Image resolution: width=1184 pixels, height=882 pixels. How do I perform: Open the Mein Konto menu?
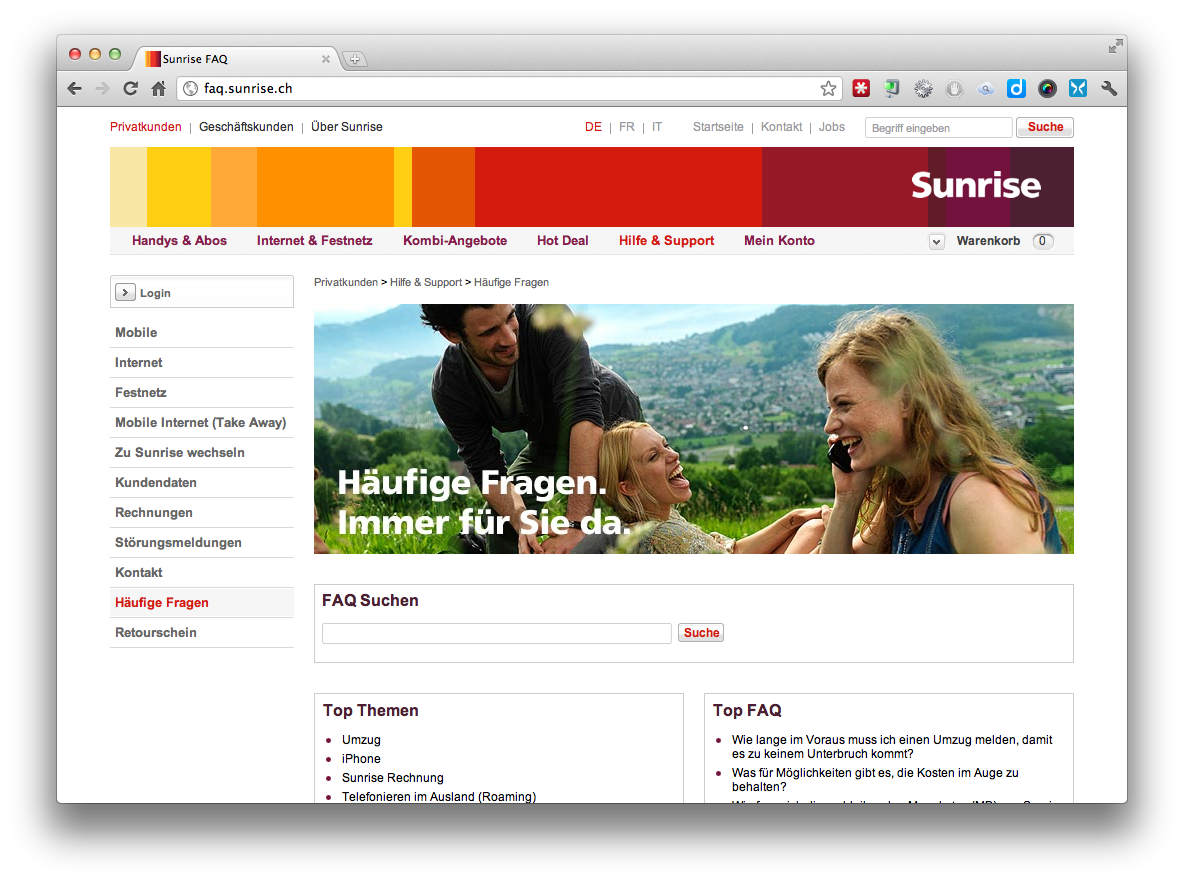tap(779, 241)
